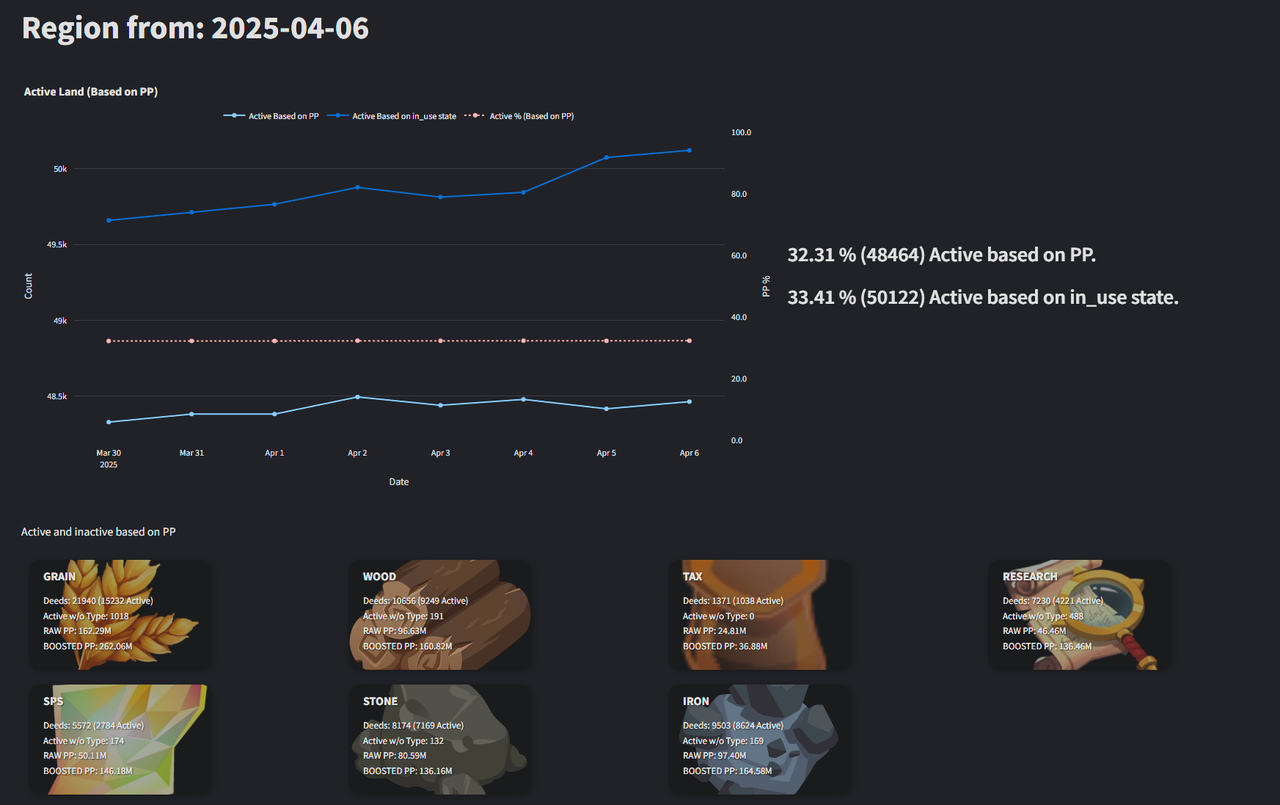
Task: Click 'Active w/o Type: 1018' text
Action: click(x=86, y=616)
